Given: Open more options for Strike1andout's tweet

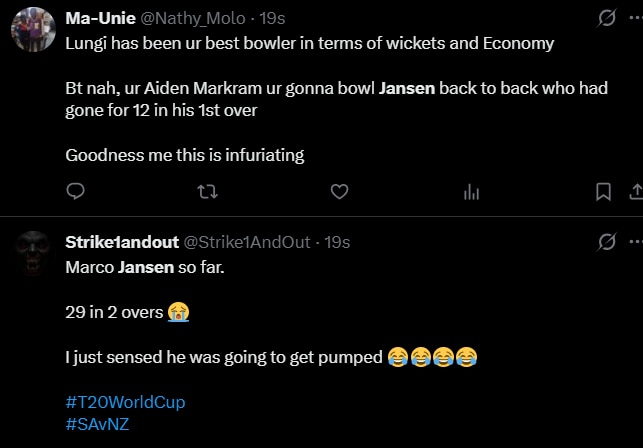Looking at the screenshot, I should coord(635,241).
